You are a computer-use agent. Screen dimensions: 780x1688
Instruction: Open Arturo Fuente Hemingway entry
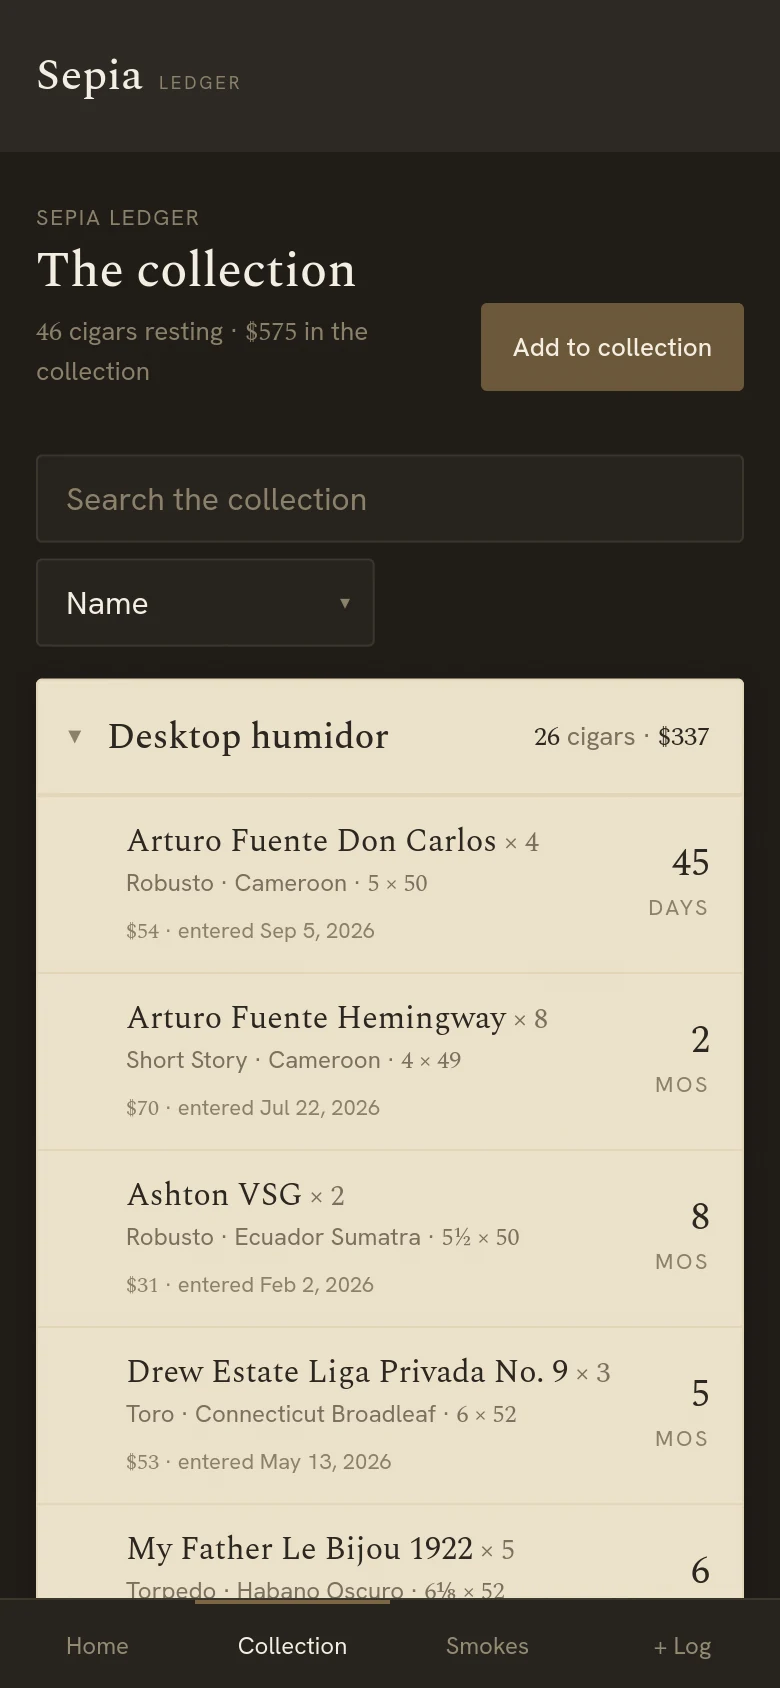tap(390, 1062)
